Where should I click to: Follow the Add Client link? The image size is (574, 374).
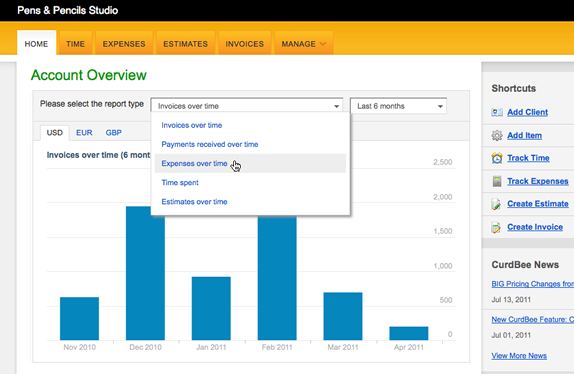(x=528, y=112)
